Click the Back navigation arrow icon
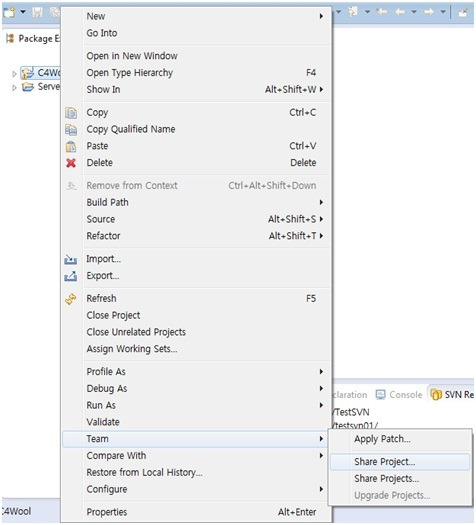The image size is (476, 525). click(400, 12)
